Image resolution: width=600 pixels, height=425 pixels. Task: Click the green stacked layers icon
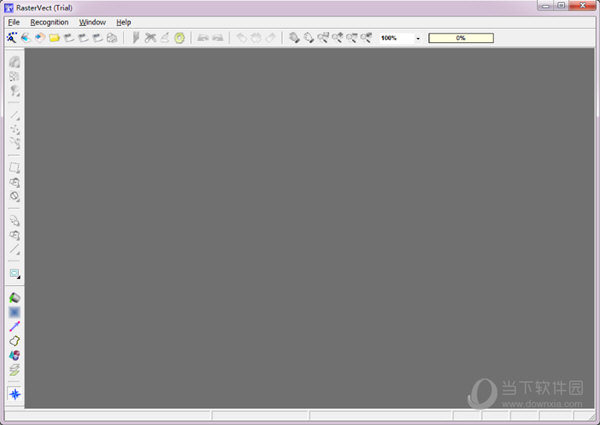(15, 370)
